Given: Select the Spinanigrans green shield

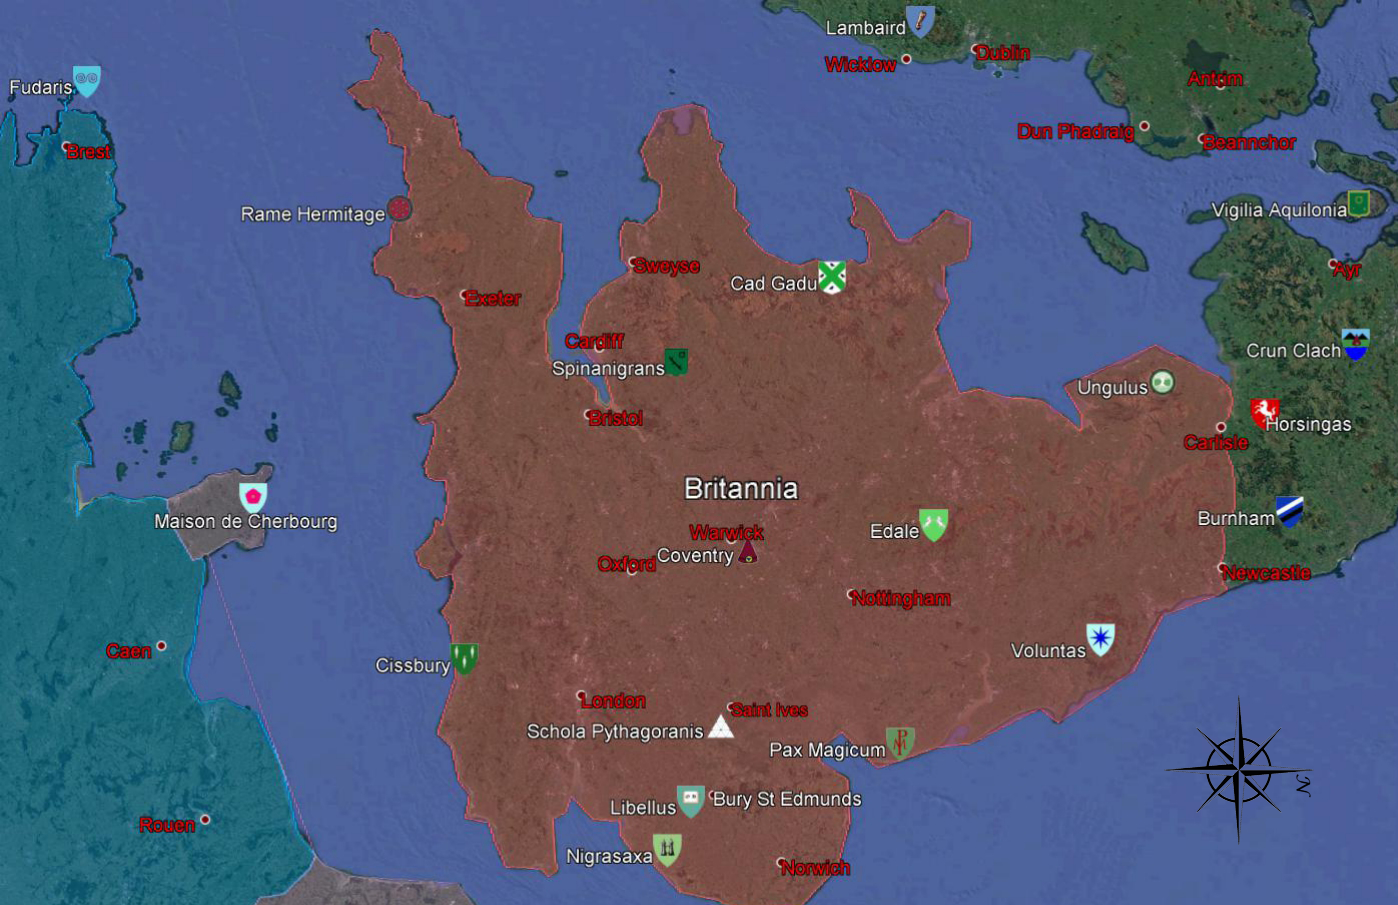Looking at the screenshot, I should [677, 361].
